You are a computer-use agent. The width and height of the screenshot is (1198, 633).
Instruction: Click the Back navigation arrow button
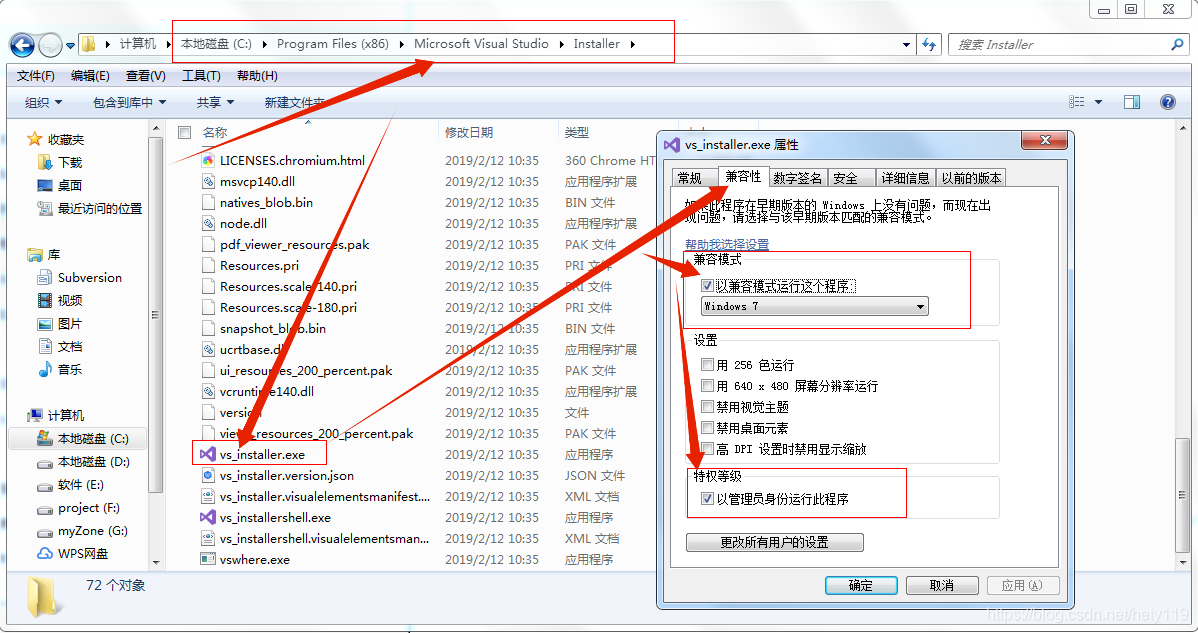[22, 45]
